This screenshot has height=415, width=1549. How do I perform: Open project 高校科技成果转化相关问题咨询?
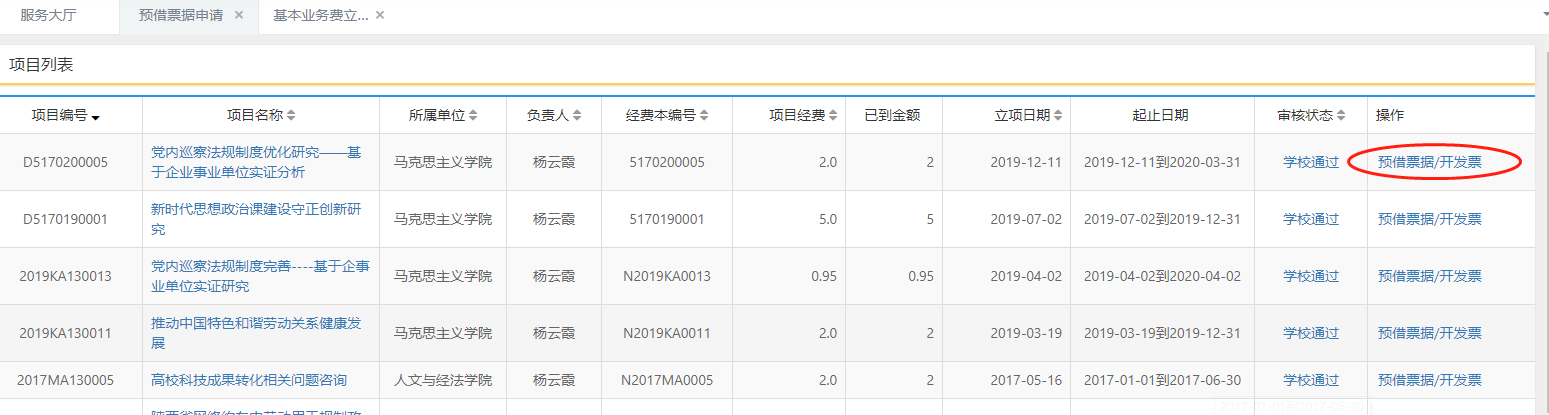coord(249,380)
